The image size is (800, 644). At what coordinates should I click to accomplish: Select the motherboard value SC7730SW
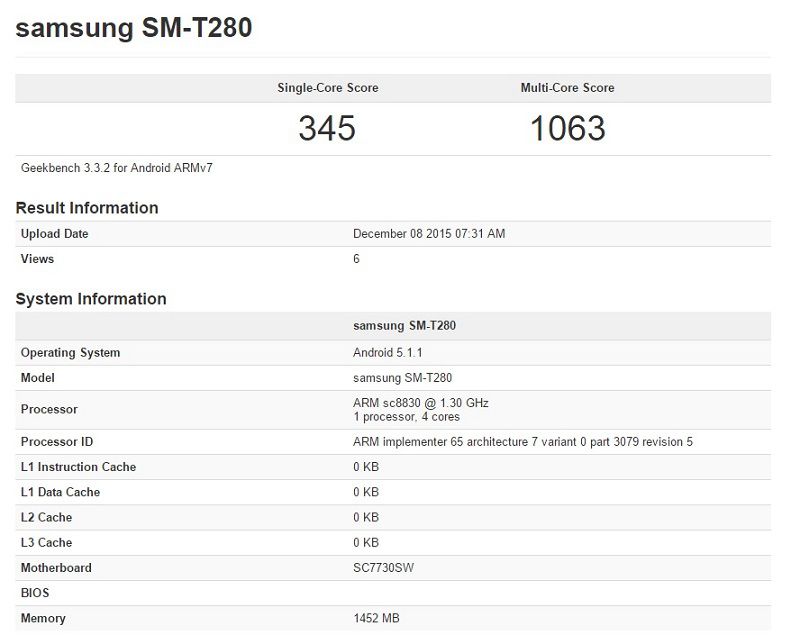(385, 568)
